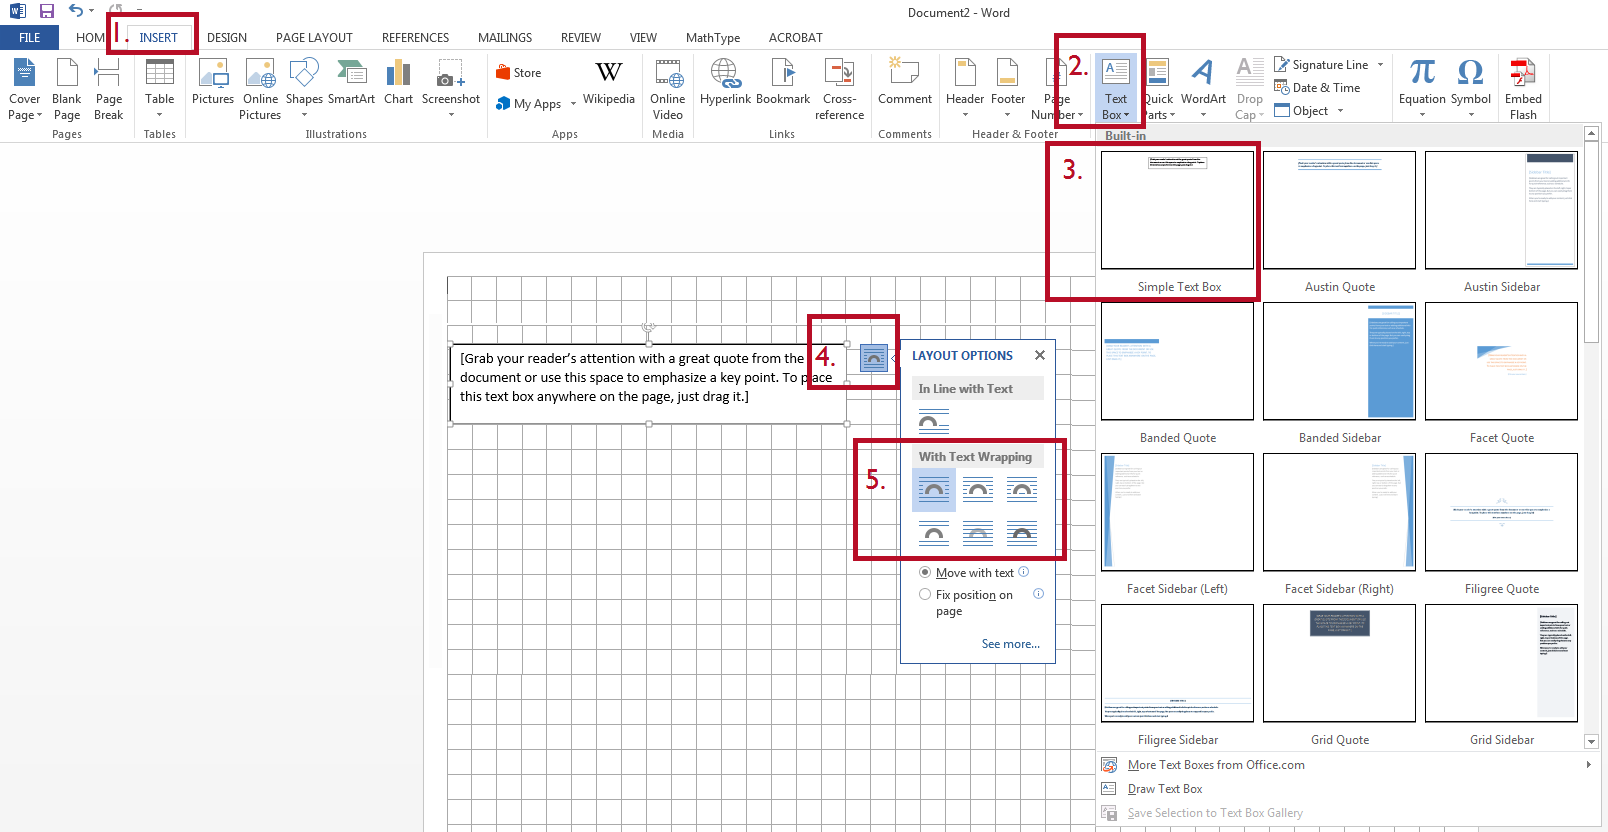The width and height of the screenshot is (1608, 832).
Task: Click the Save icon in quick access toolbar
Action: tap(47, 11)
